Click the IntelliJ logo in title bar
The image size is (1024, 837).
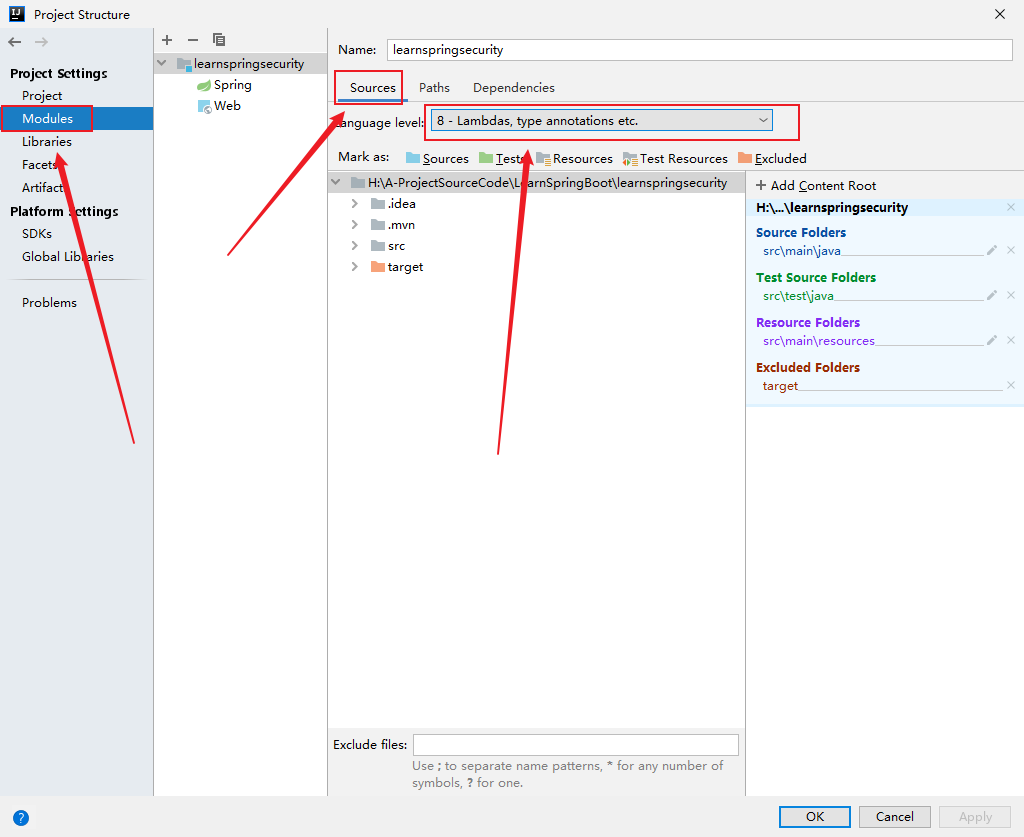coord(17,14)
